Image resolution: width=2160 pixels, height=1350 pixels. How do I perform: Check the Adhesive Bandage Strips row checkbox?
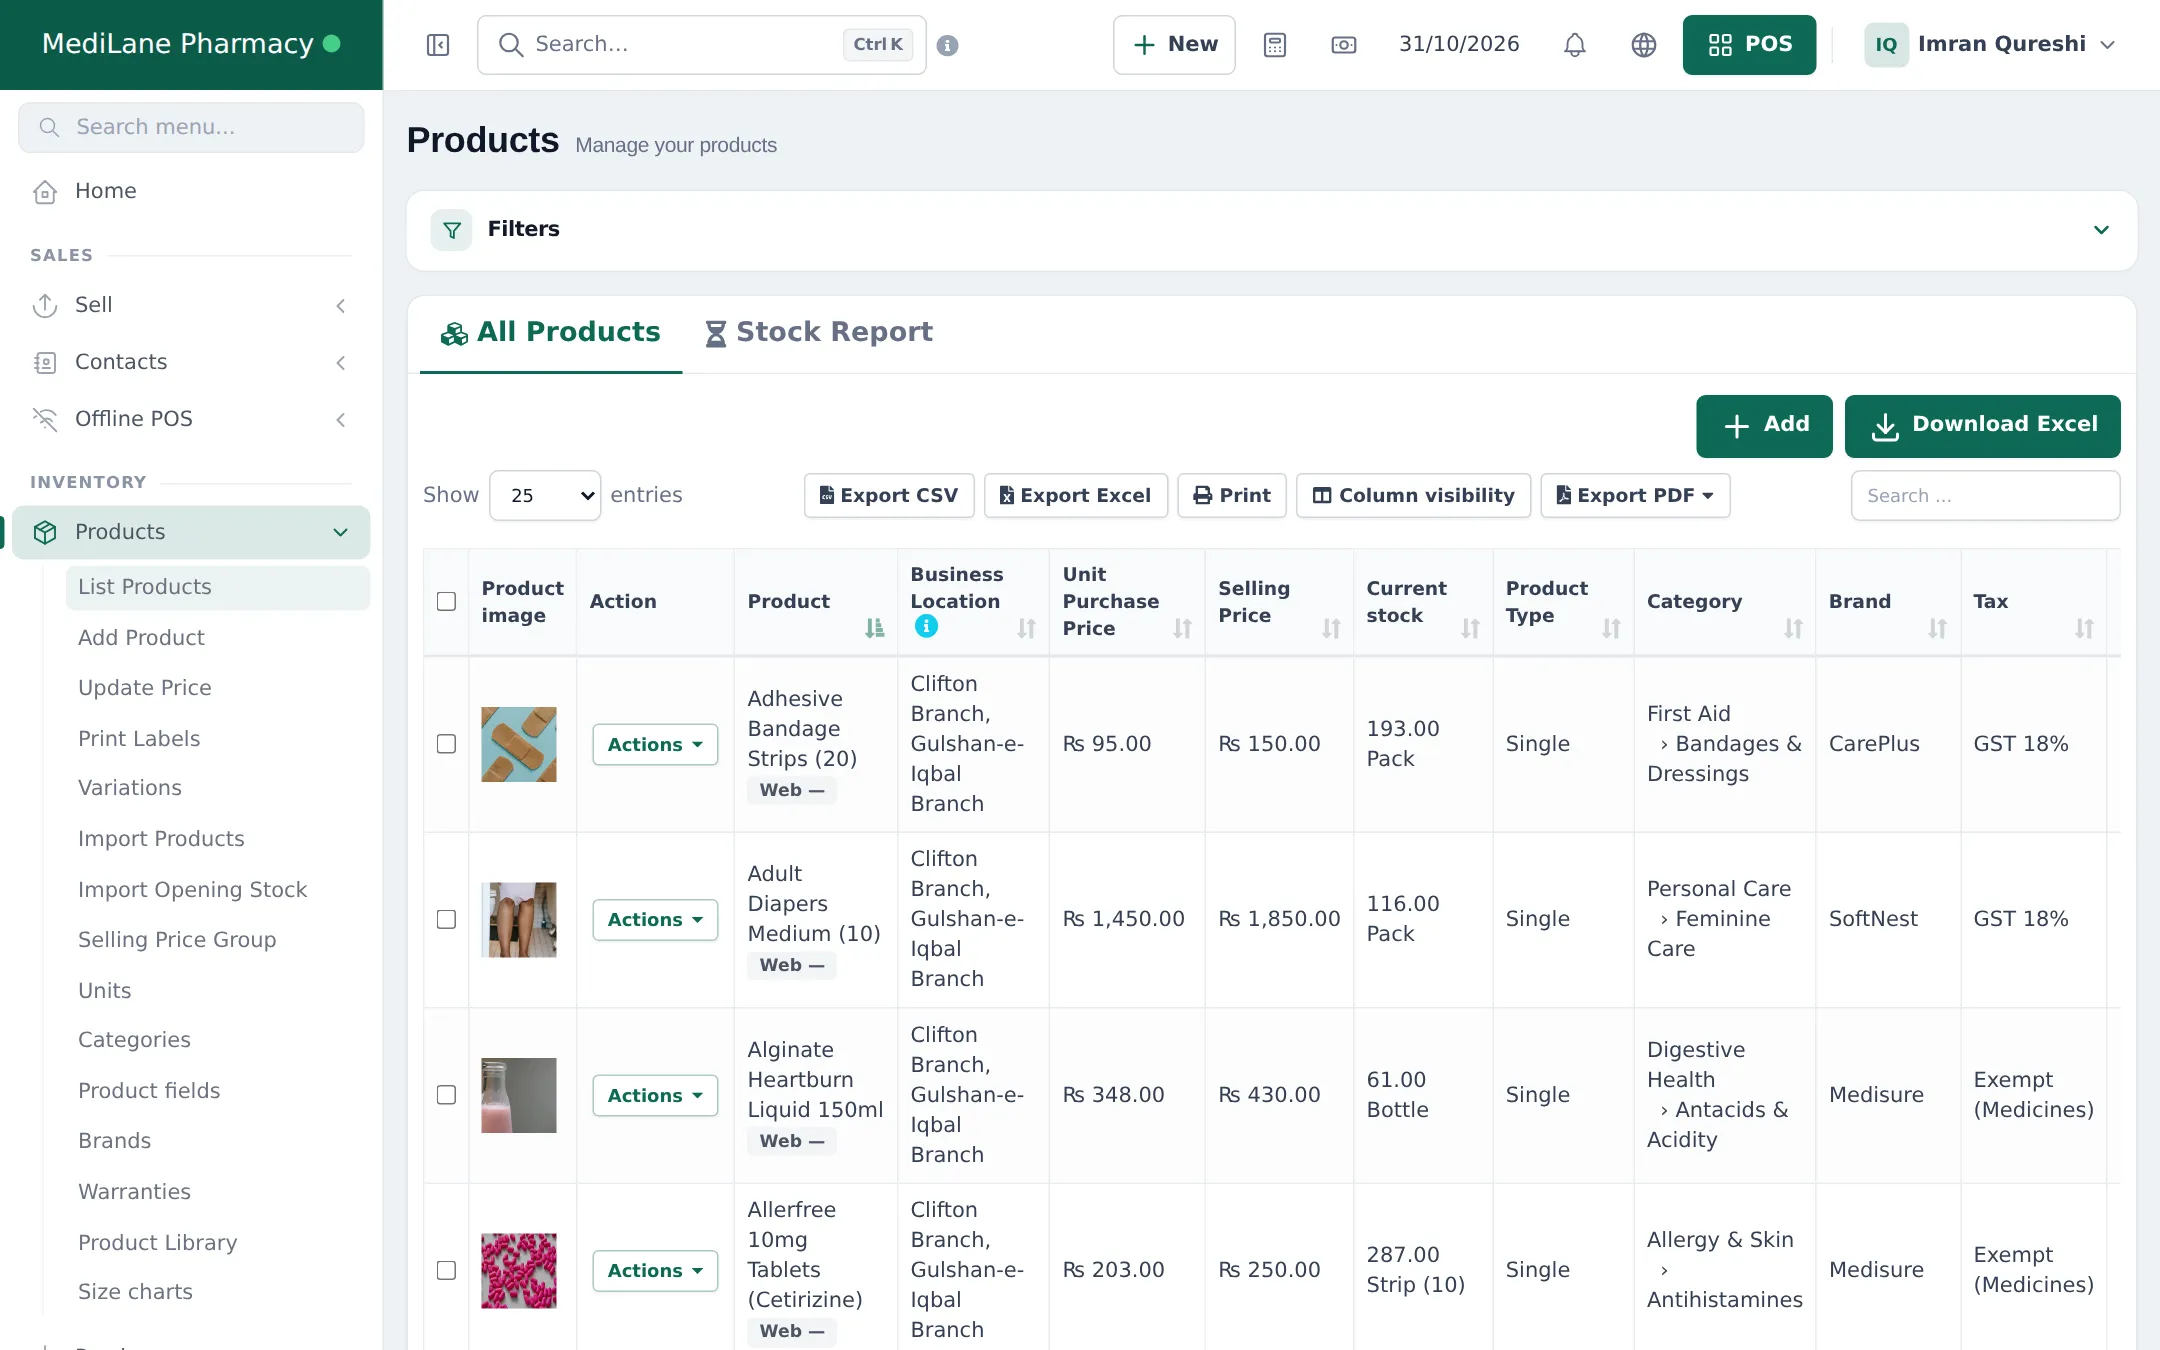click(446, 744)
